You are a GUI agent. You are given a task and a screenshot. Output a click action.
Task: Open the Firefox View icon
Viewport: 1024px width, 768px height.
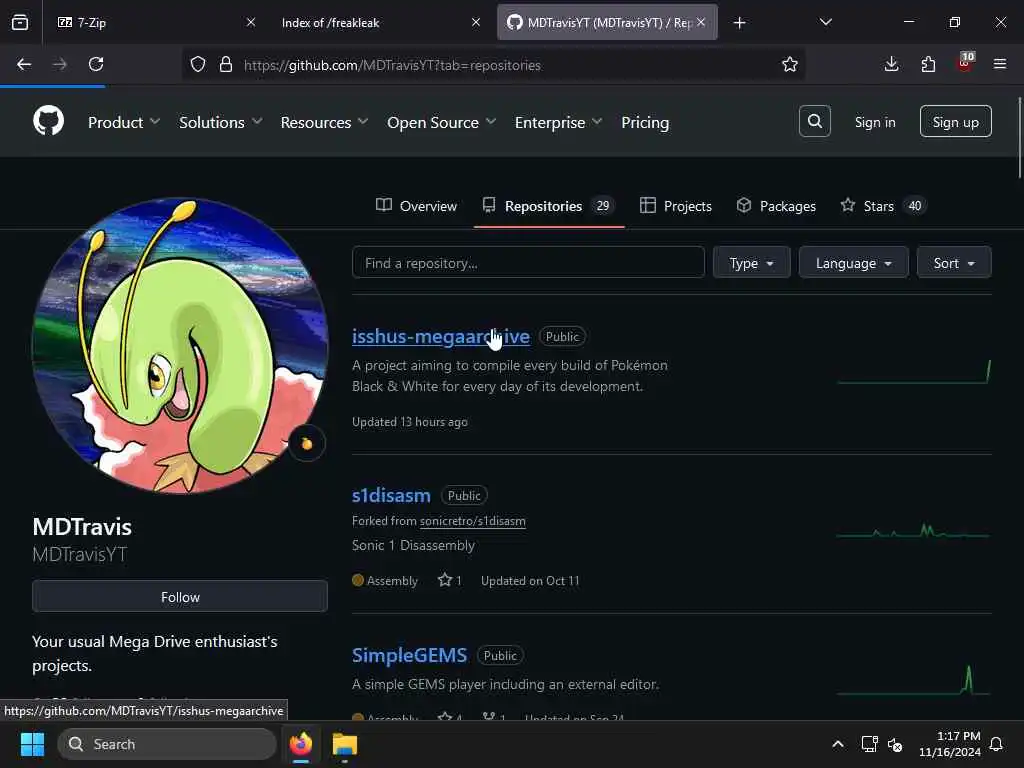tap(20, 22)
